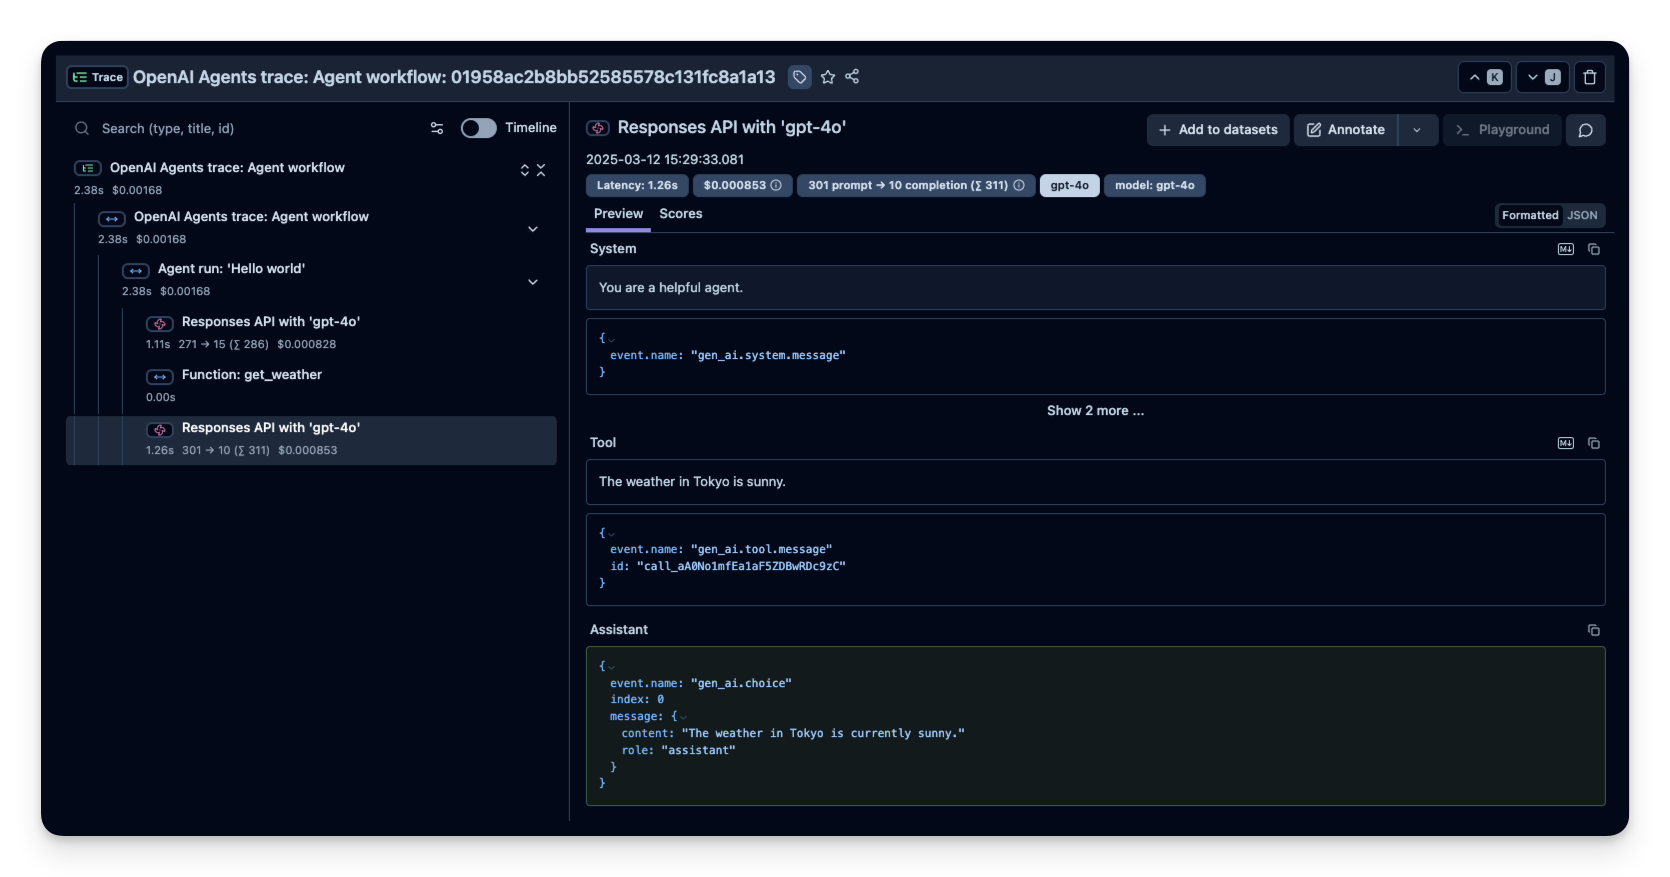Collapse the nested 'OpenAI Agents trace: Agent workflow' span
1670x877 pixels.
[x=533, y=229]
